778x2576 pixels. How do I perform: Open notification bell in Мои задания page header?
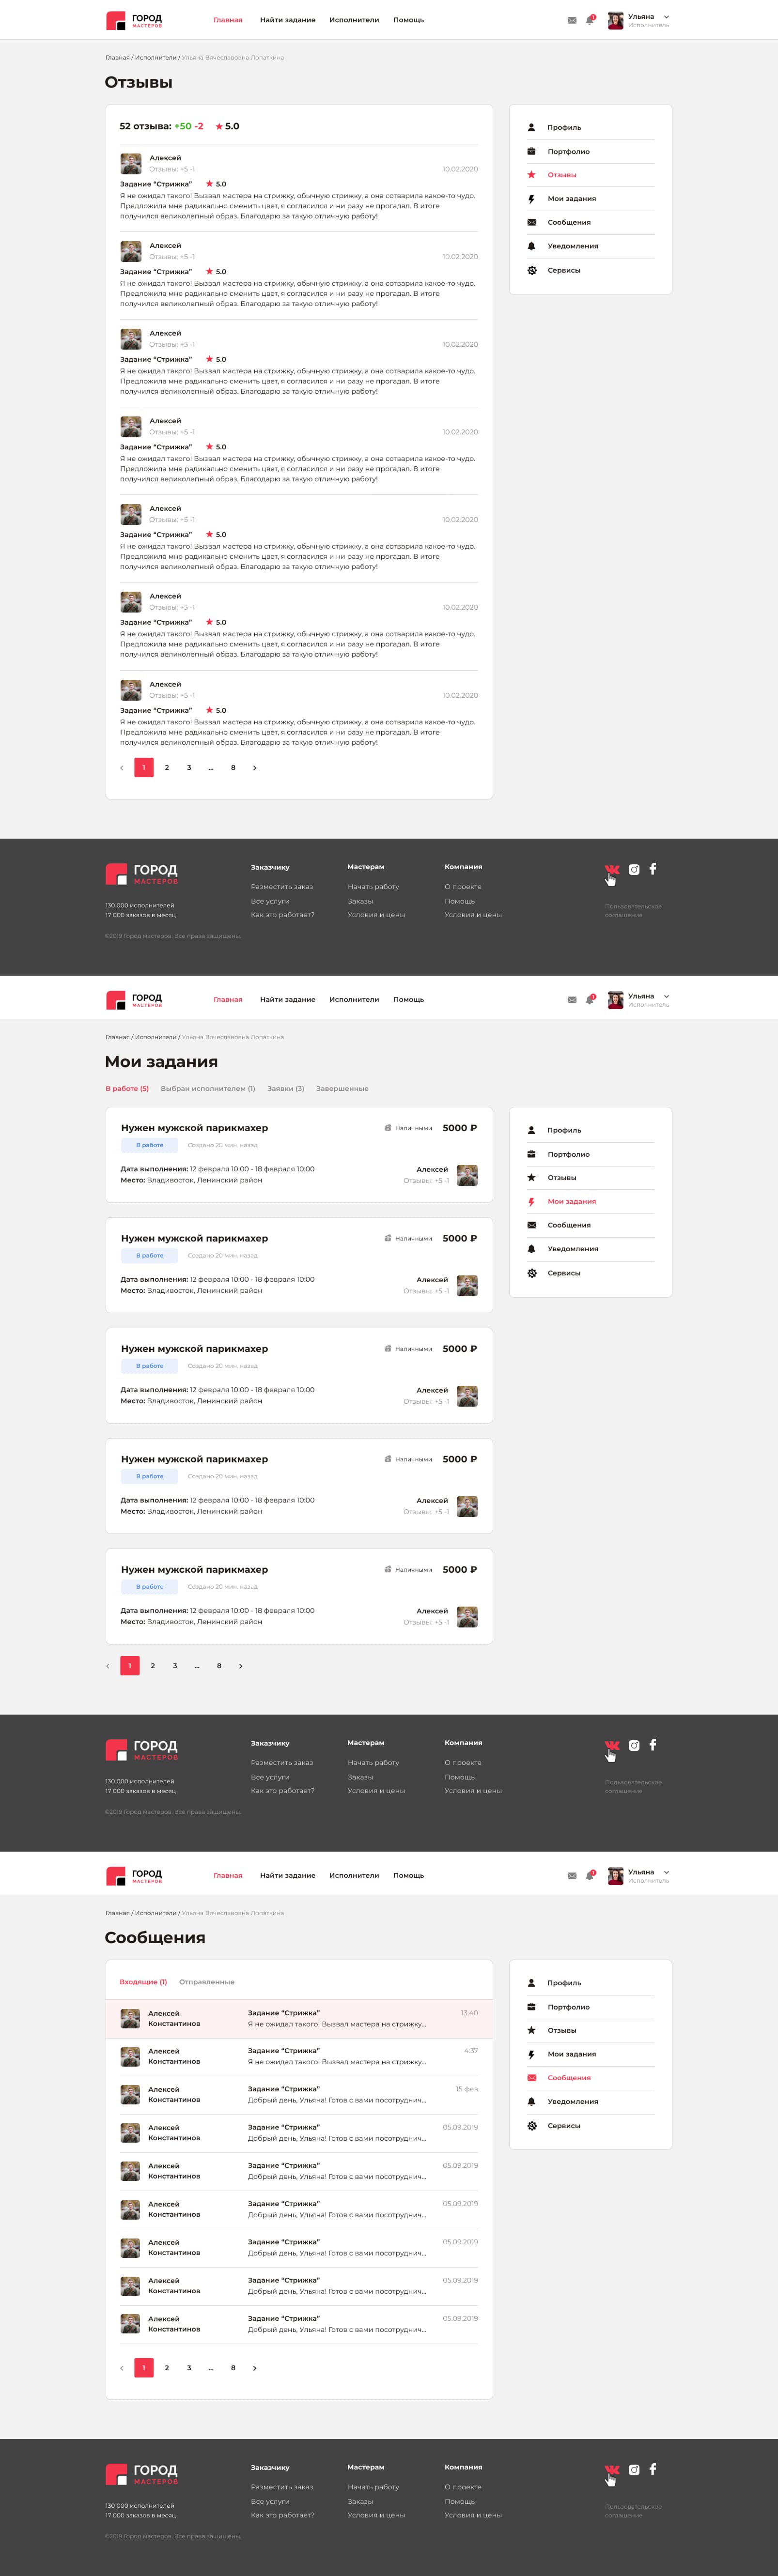point(590,998)
